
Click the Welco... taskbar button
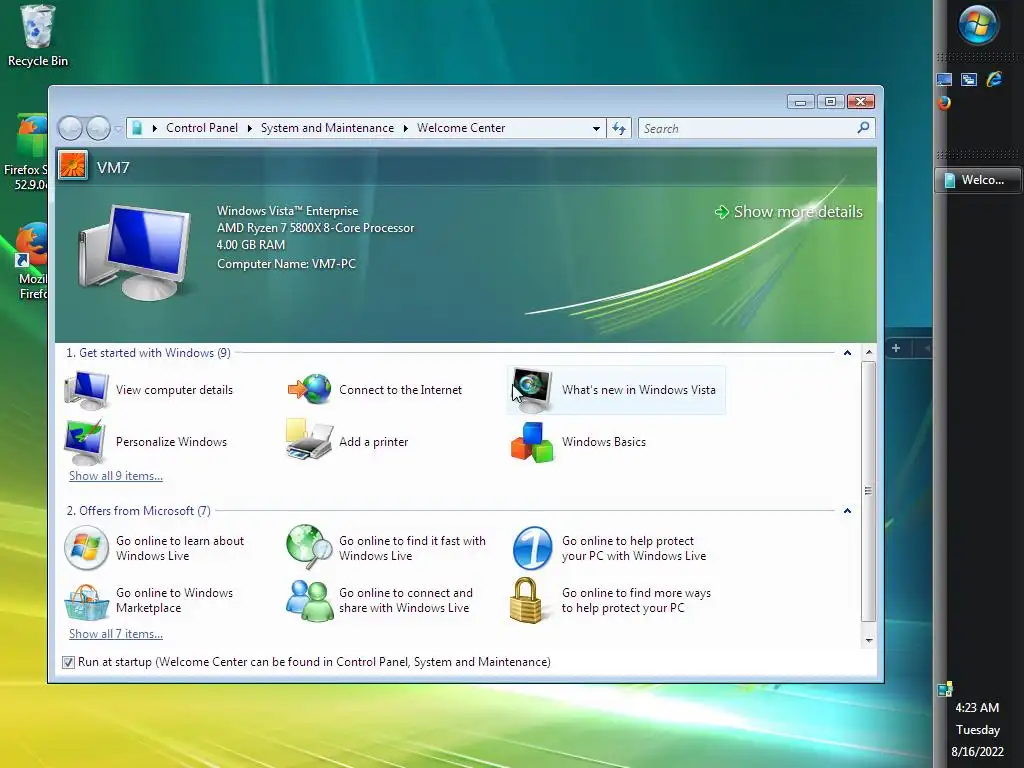point(977,180)
